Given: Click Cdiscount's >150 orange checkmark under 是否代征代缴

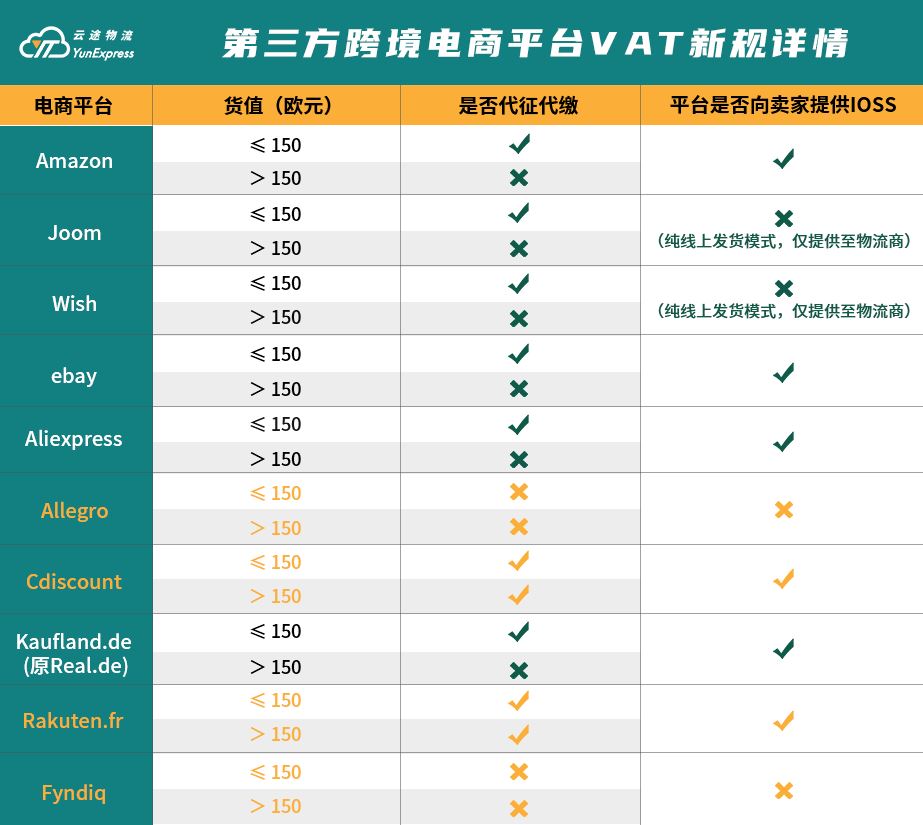Looking at the screenshot, I should coord(519,595).
